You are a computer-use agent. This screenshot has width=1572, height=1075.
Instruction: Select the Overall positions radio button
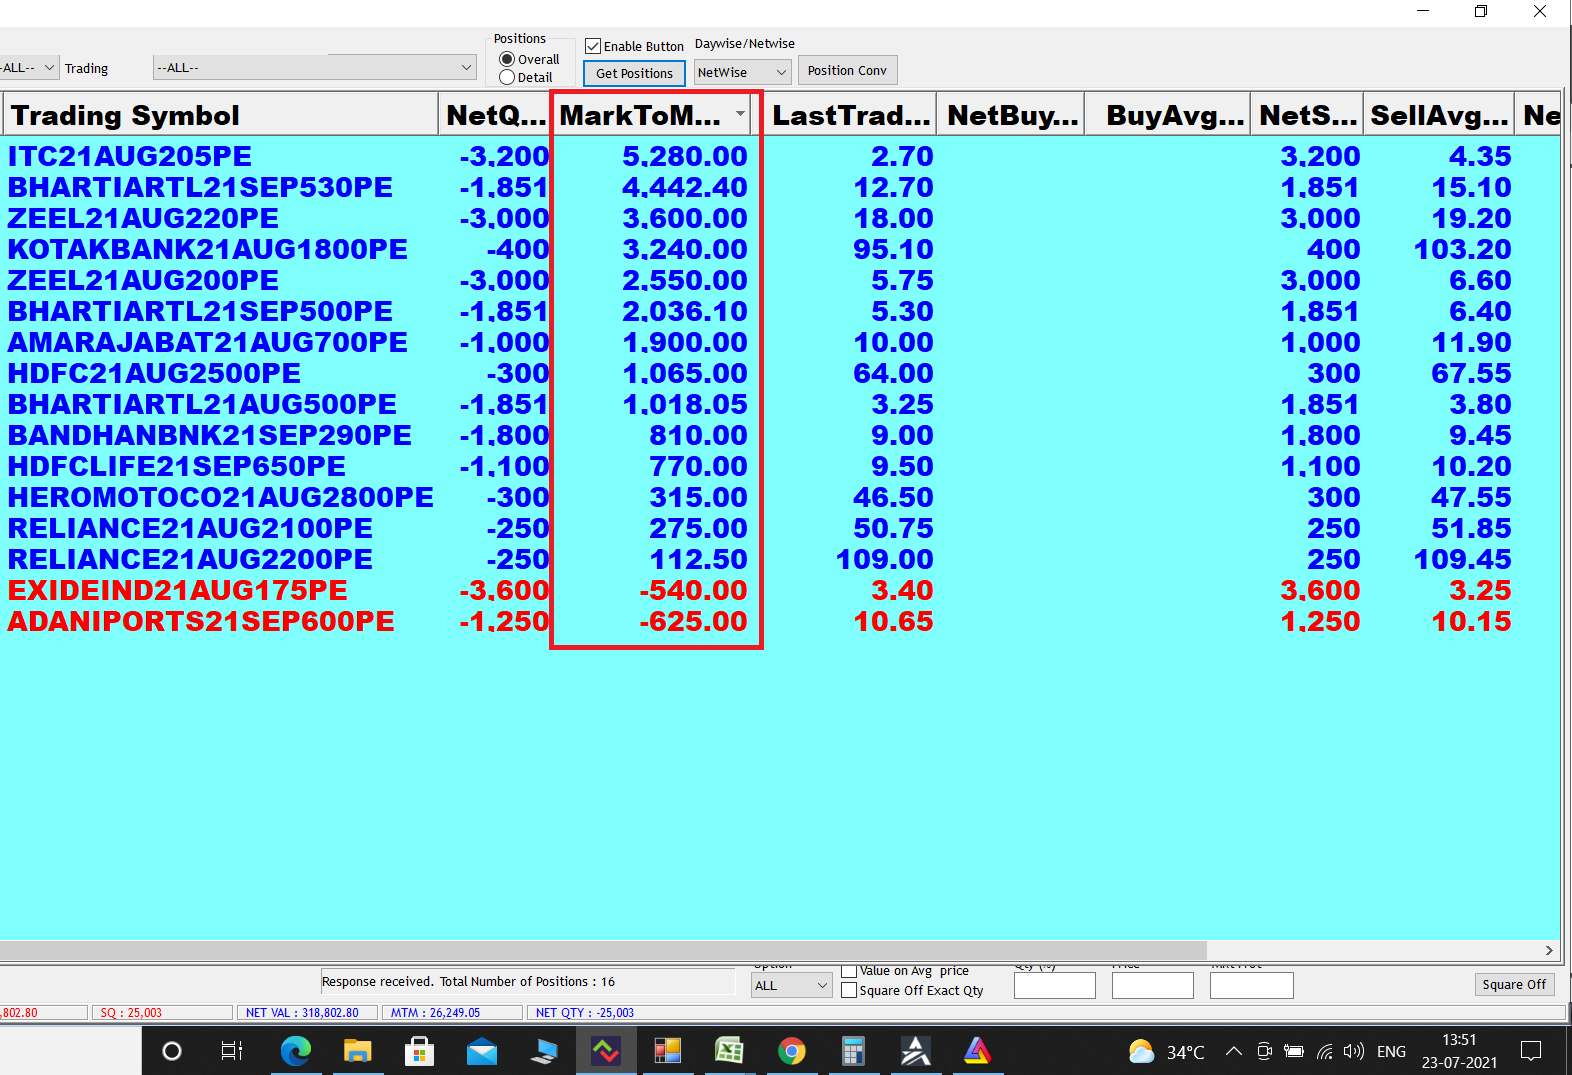point(507,59)
